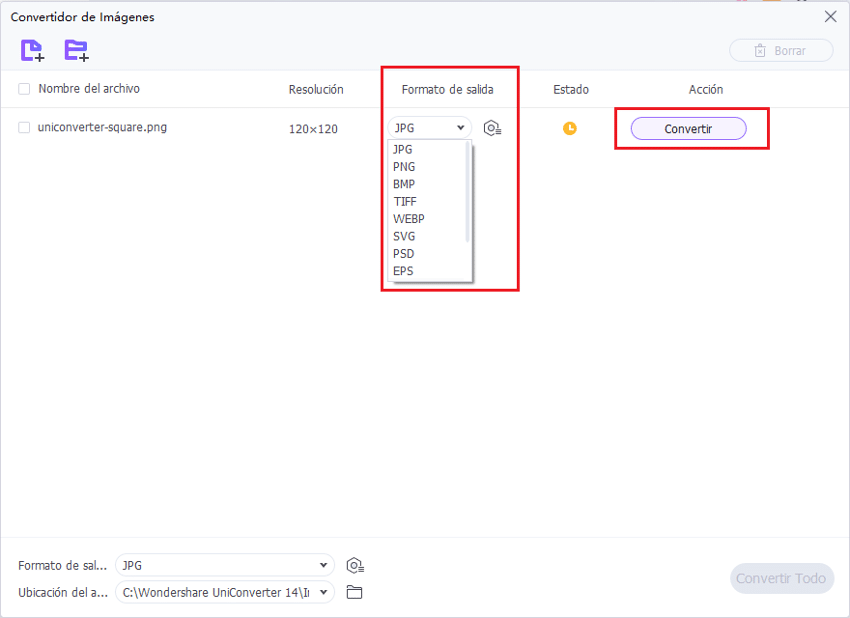The height and width of the screenshot is (618, 850).
Task: Toggle the select-all Nombre del archivo checkbox
Action: click(24, 89)
